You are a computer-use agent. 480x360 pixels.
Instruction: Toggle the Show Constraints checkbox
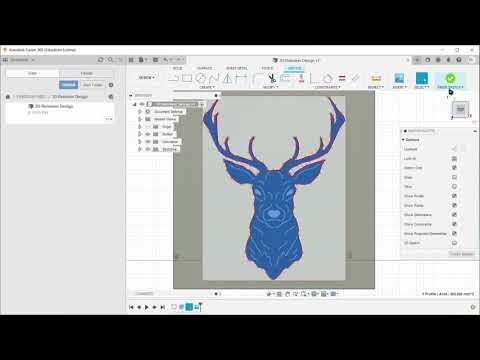pyautogui.click(x=454, y=224)
